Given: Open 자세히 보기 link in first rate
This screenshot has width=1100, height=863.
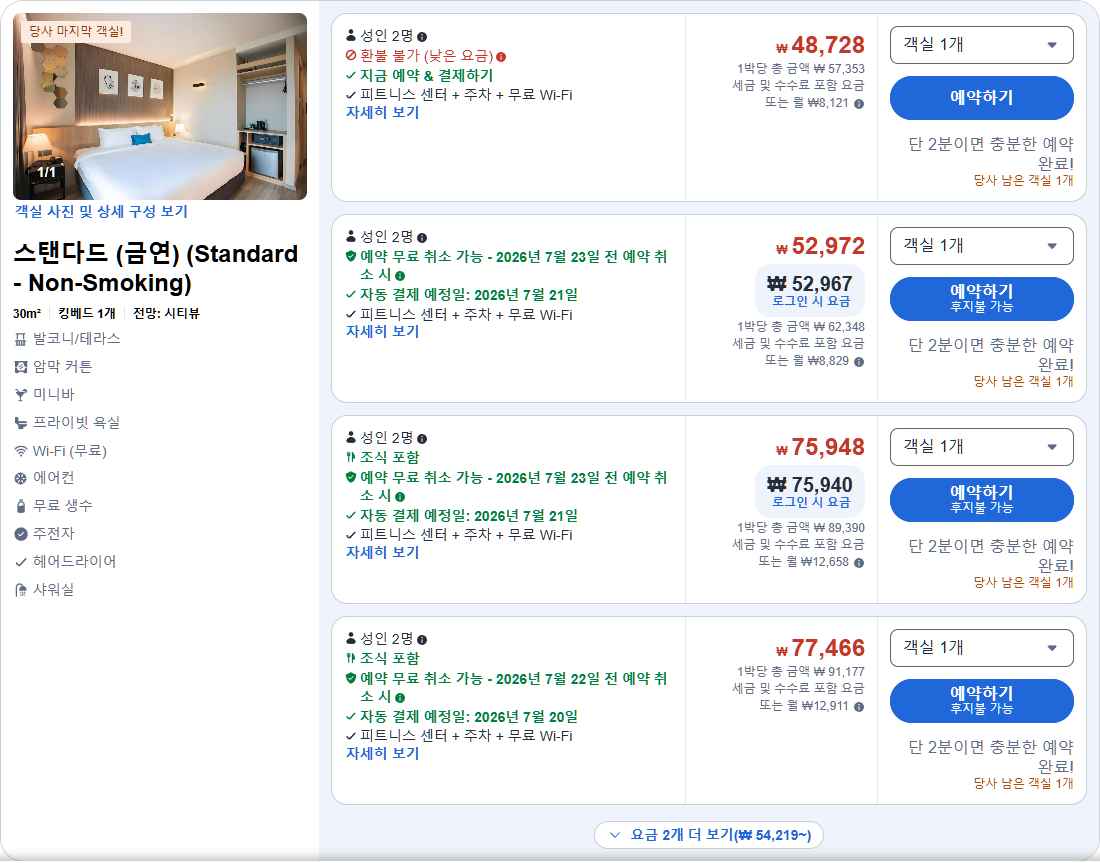Looking at the screenshot, I should click(382, 112).
